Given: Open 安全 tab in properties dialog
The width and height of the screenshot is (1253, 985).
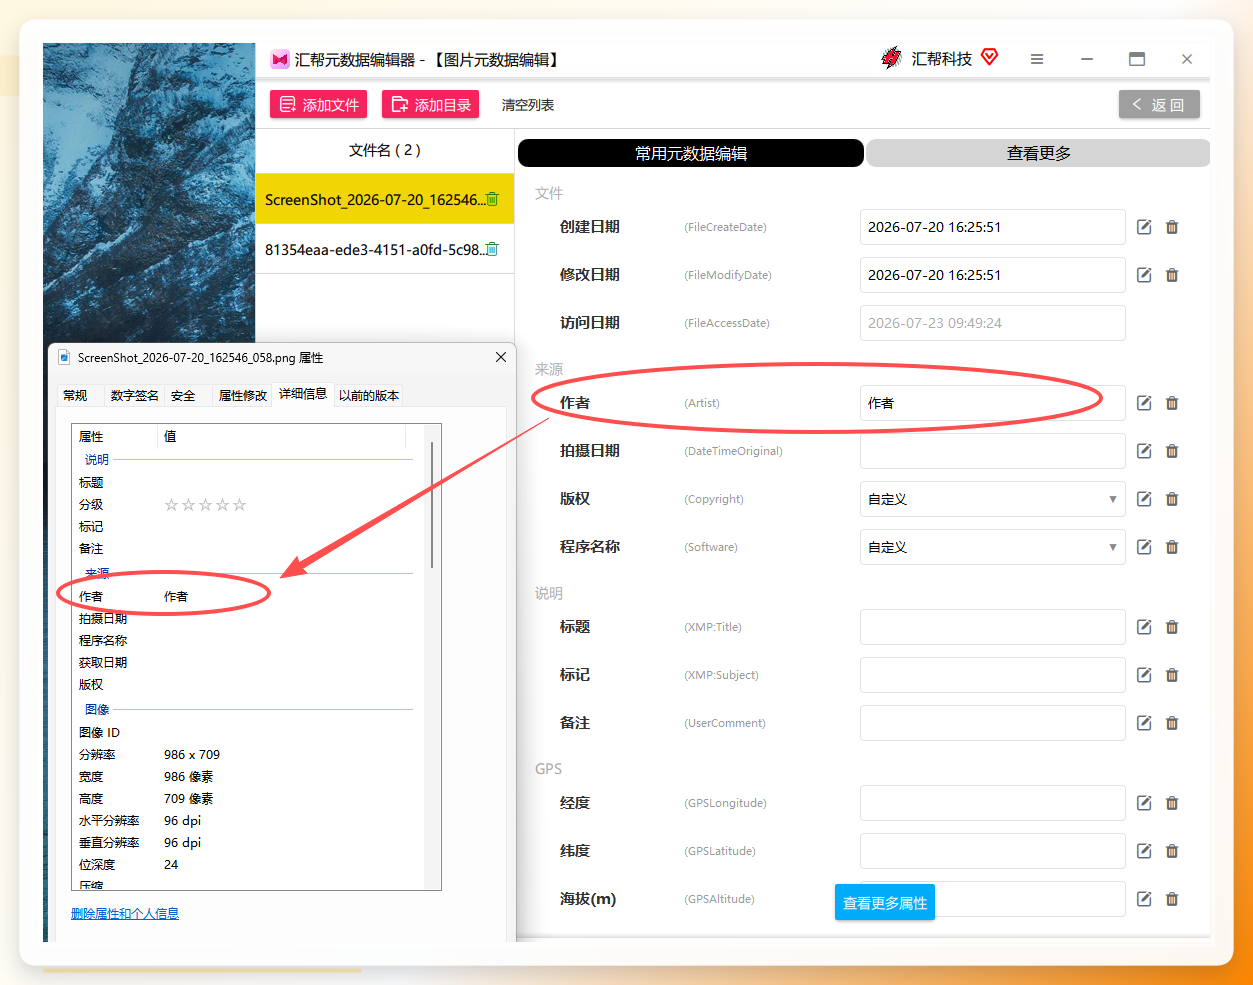Looking at the screenshot, I should coord(183,395).
